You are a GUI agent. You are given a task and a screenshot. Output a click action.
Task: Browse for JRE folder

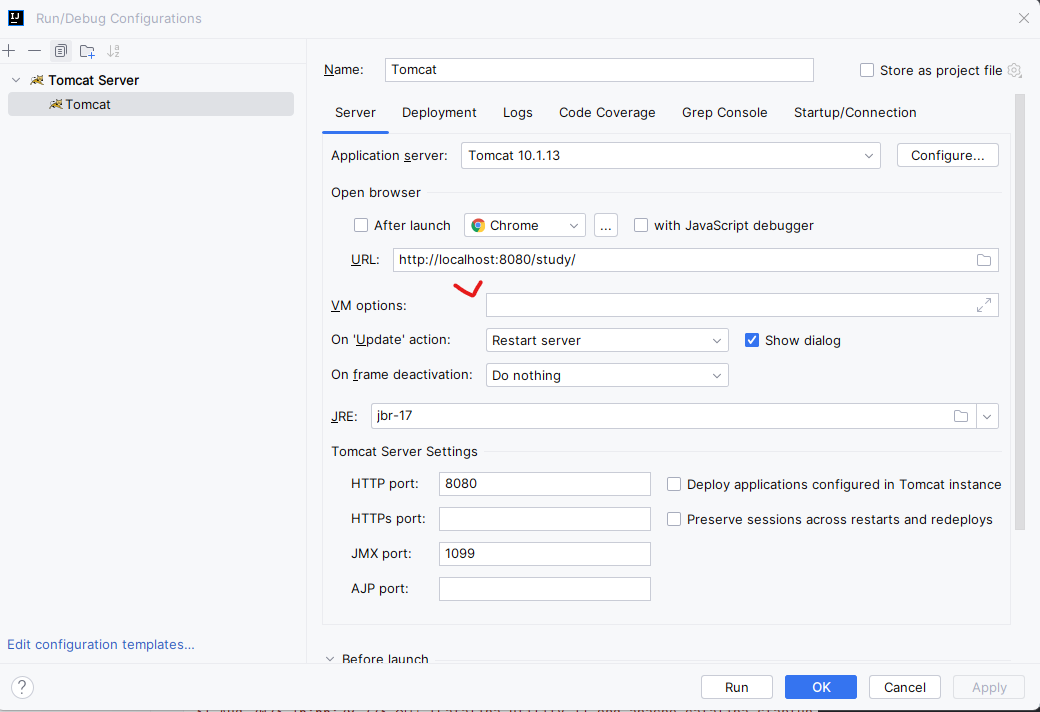coord(960,416)
